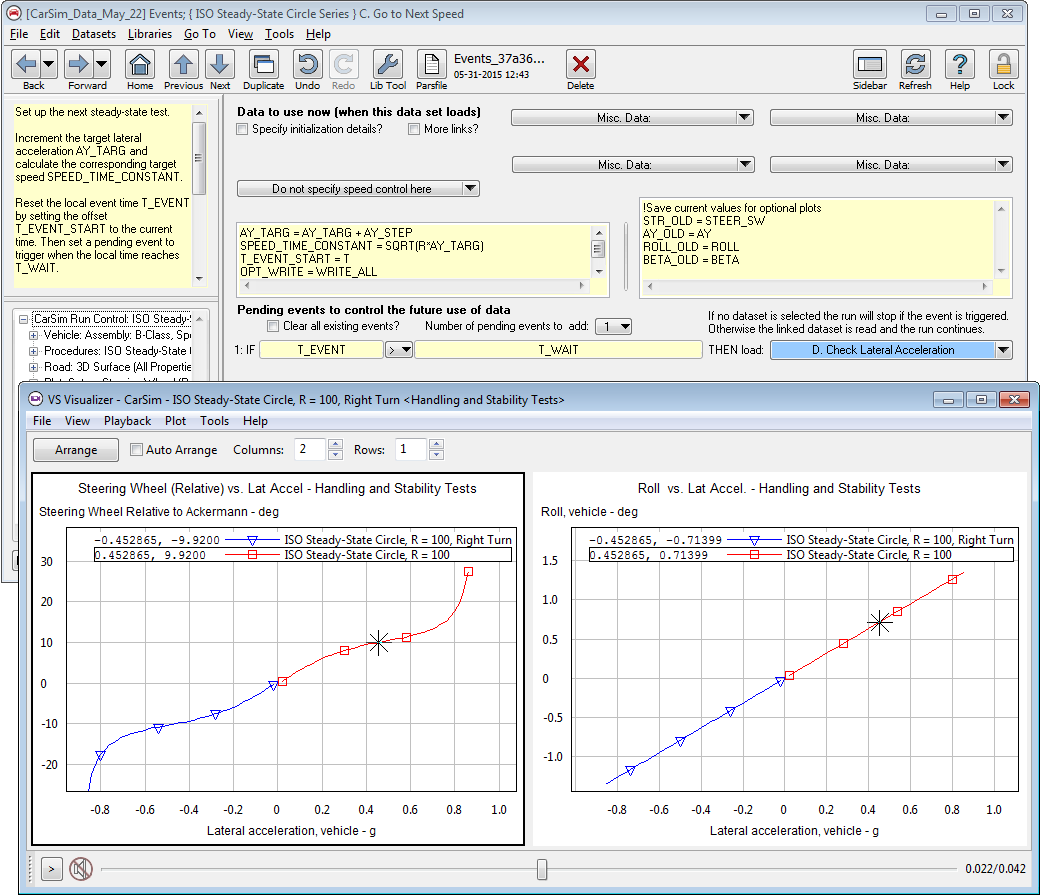
Task: Enable Specify initialization details checkbox
Action: pyautogui.click(x=242, y=129)
